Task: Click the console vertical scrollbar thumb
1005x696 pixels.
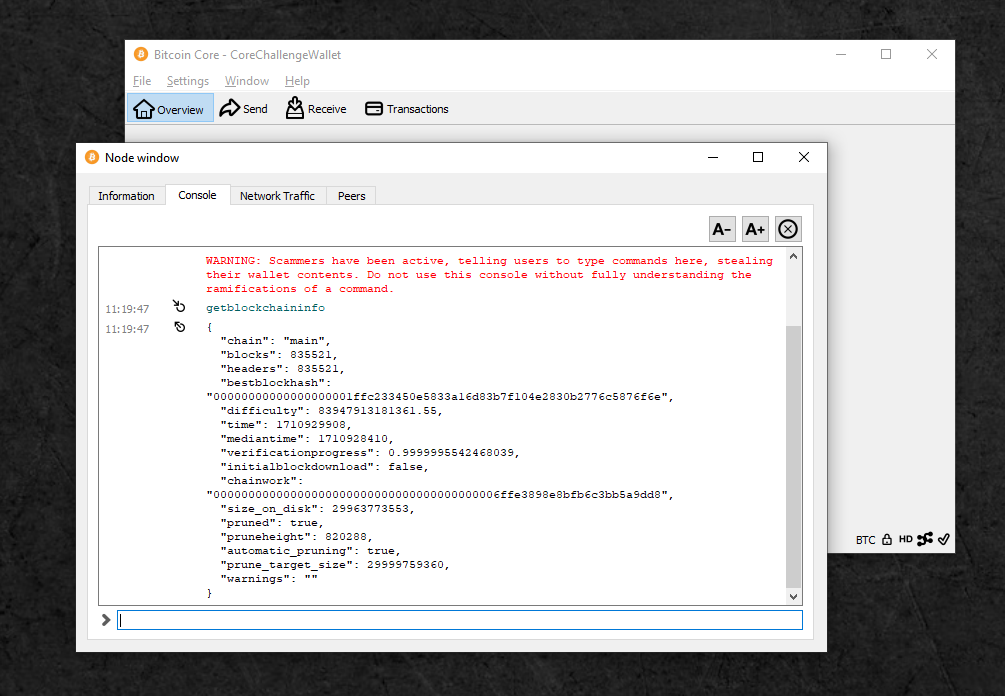Action: coord(793,457)
